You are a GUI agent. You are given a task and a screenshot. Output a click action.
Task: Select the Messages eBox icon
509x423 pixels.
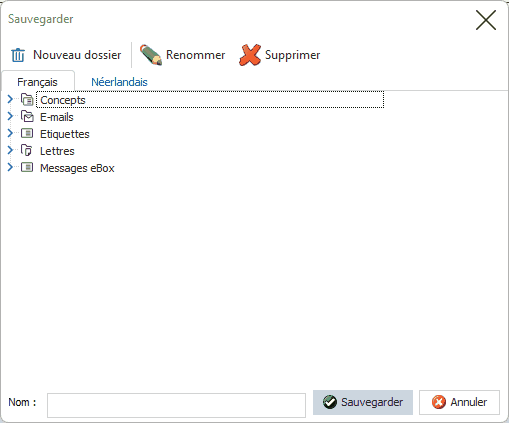click(27, 167)
